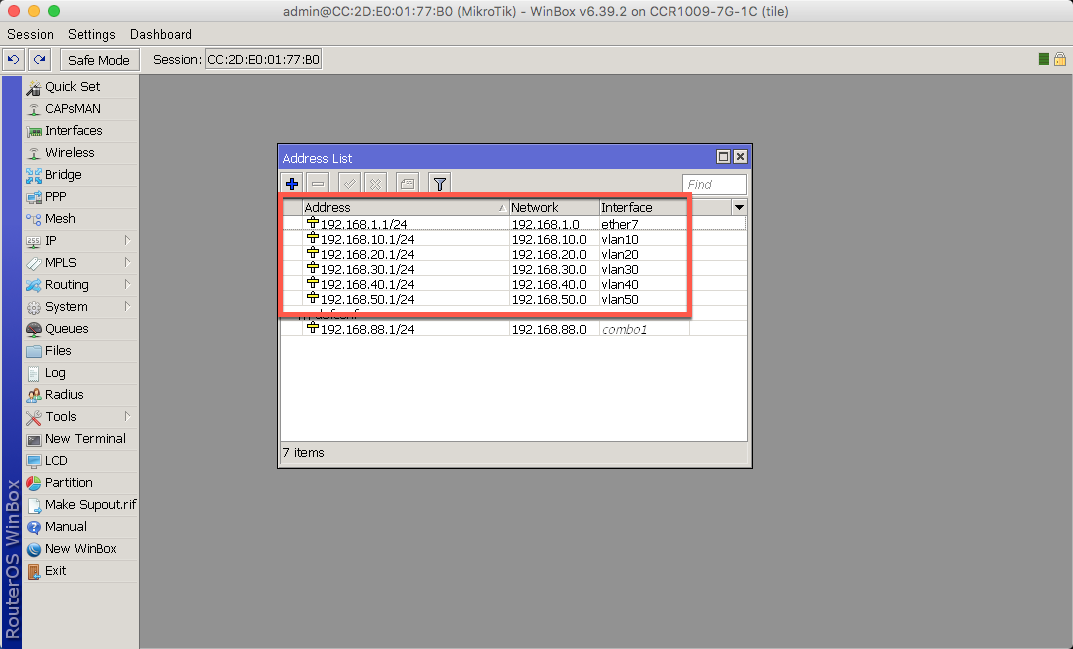Screen dimensions: 1073x649
Task: Open the PPP sidebar item
Action: pos(81,196)
